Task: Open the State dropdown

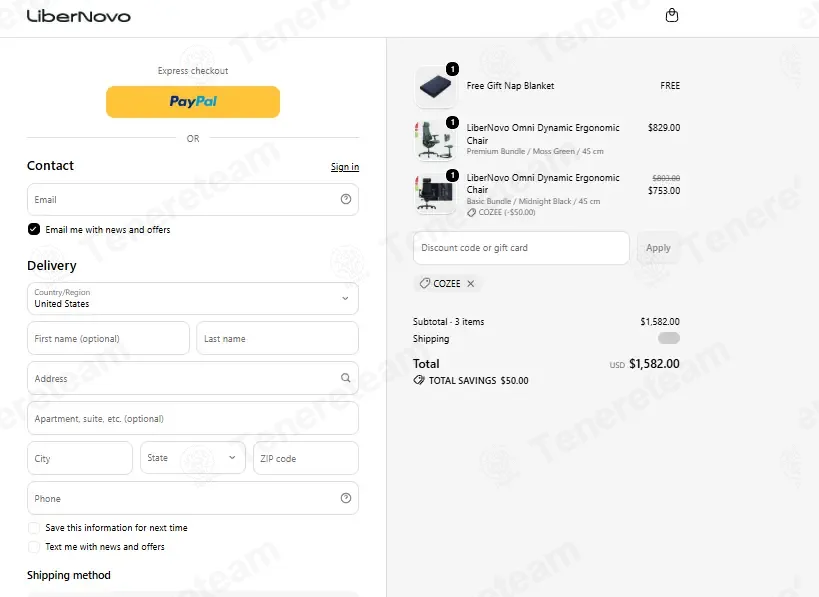Action: (193, 458)
